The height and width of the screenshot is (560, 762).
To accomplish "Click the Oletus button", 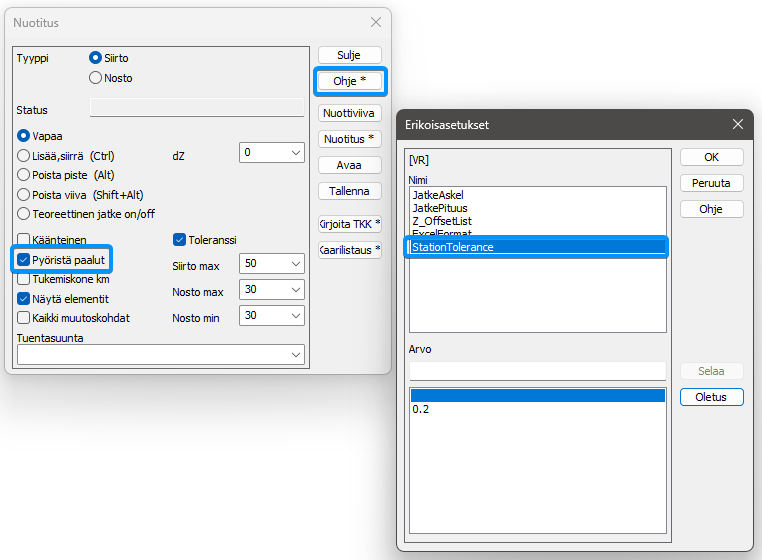I will pyautogui.click(x=711, y=397).
